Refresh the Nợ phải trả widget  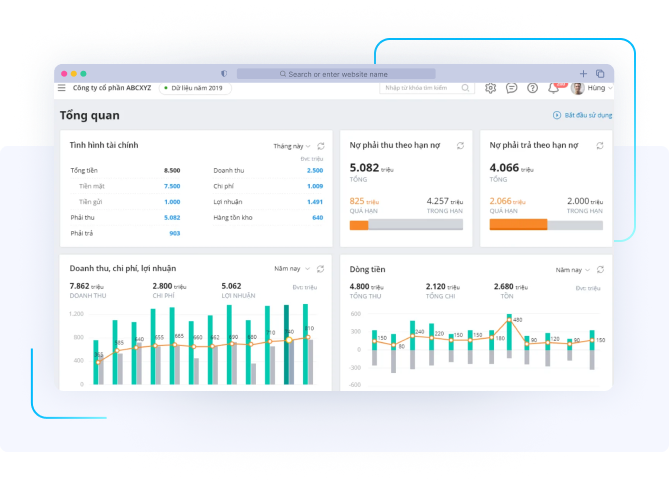tap(600, 146)
